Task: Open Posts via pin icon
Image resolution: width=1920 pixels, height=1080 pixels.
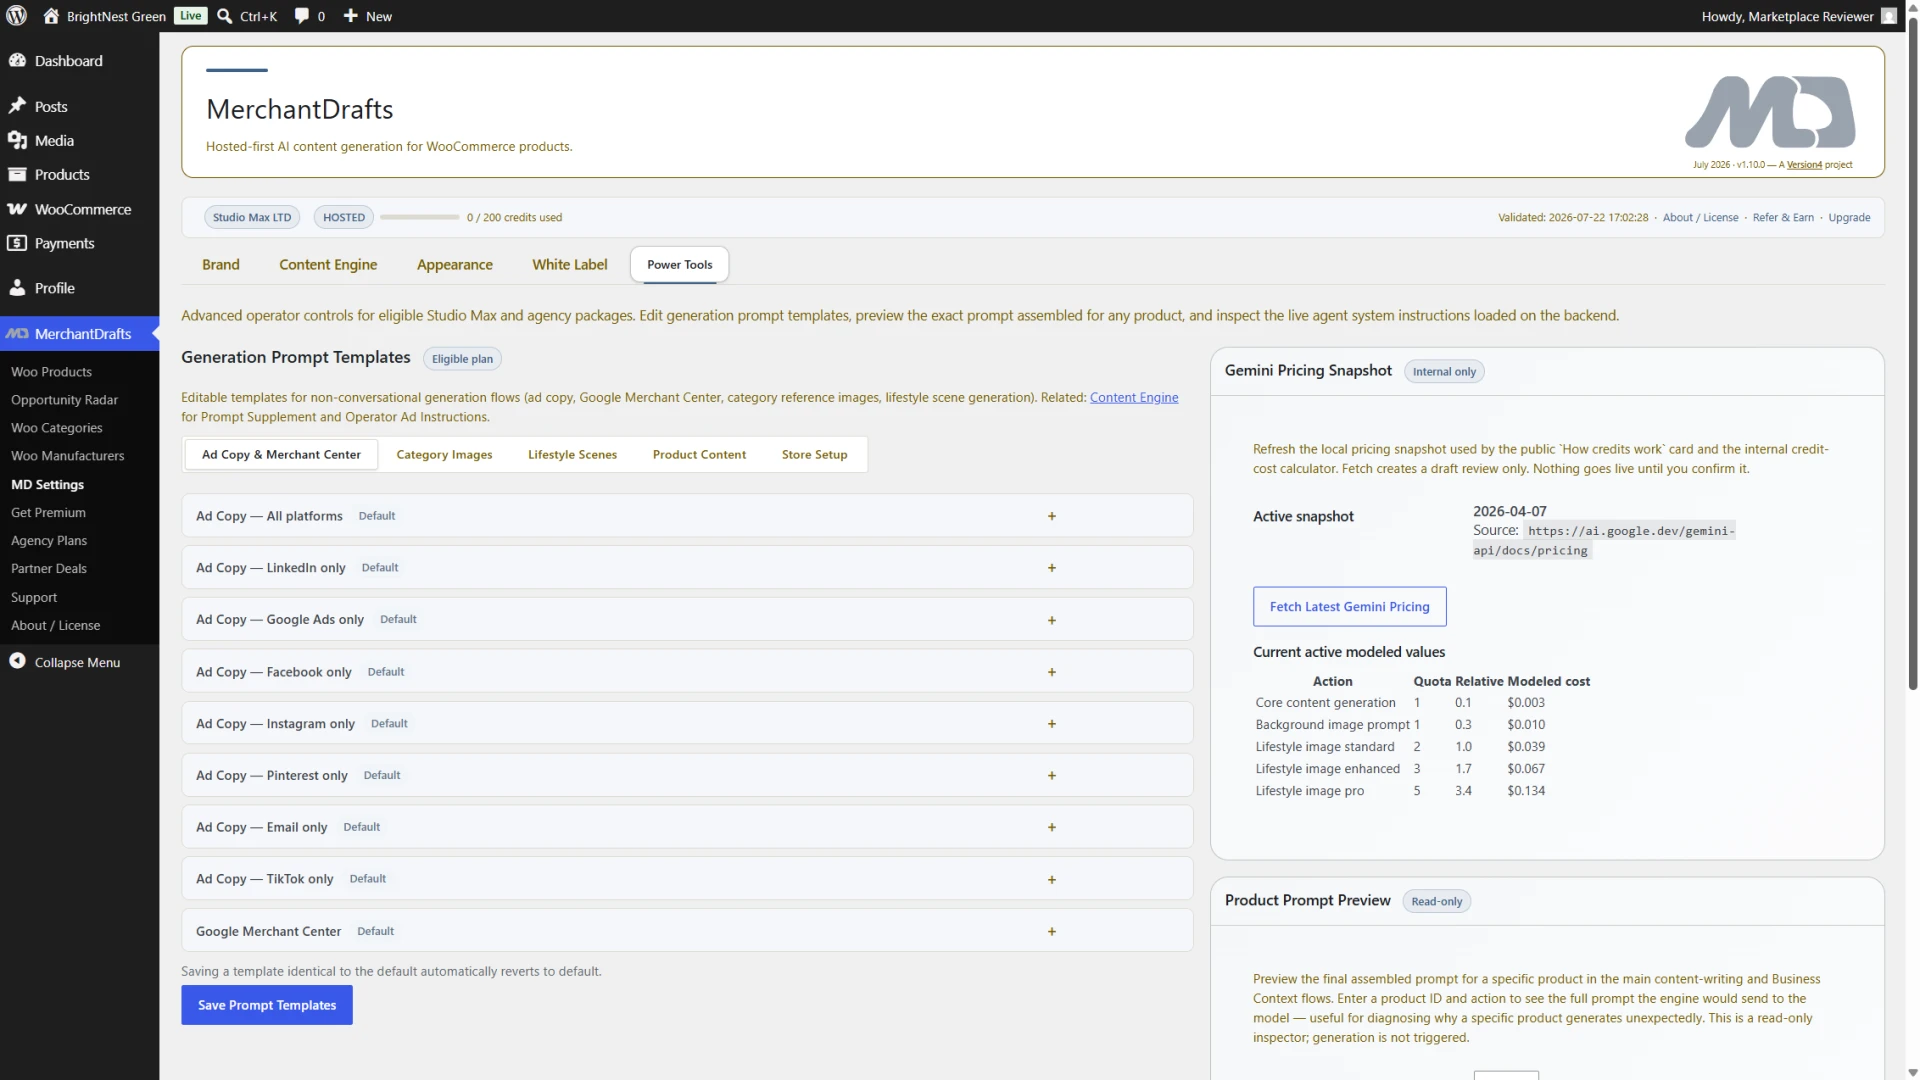Action: click(x=17, y=106)
